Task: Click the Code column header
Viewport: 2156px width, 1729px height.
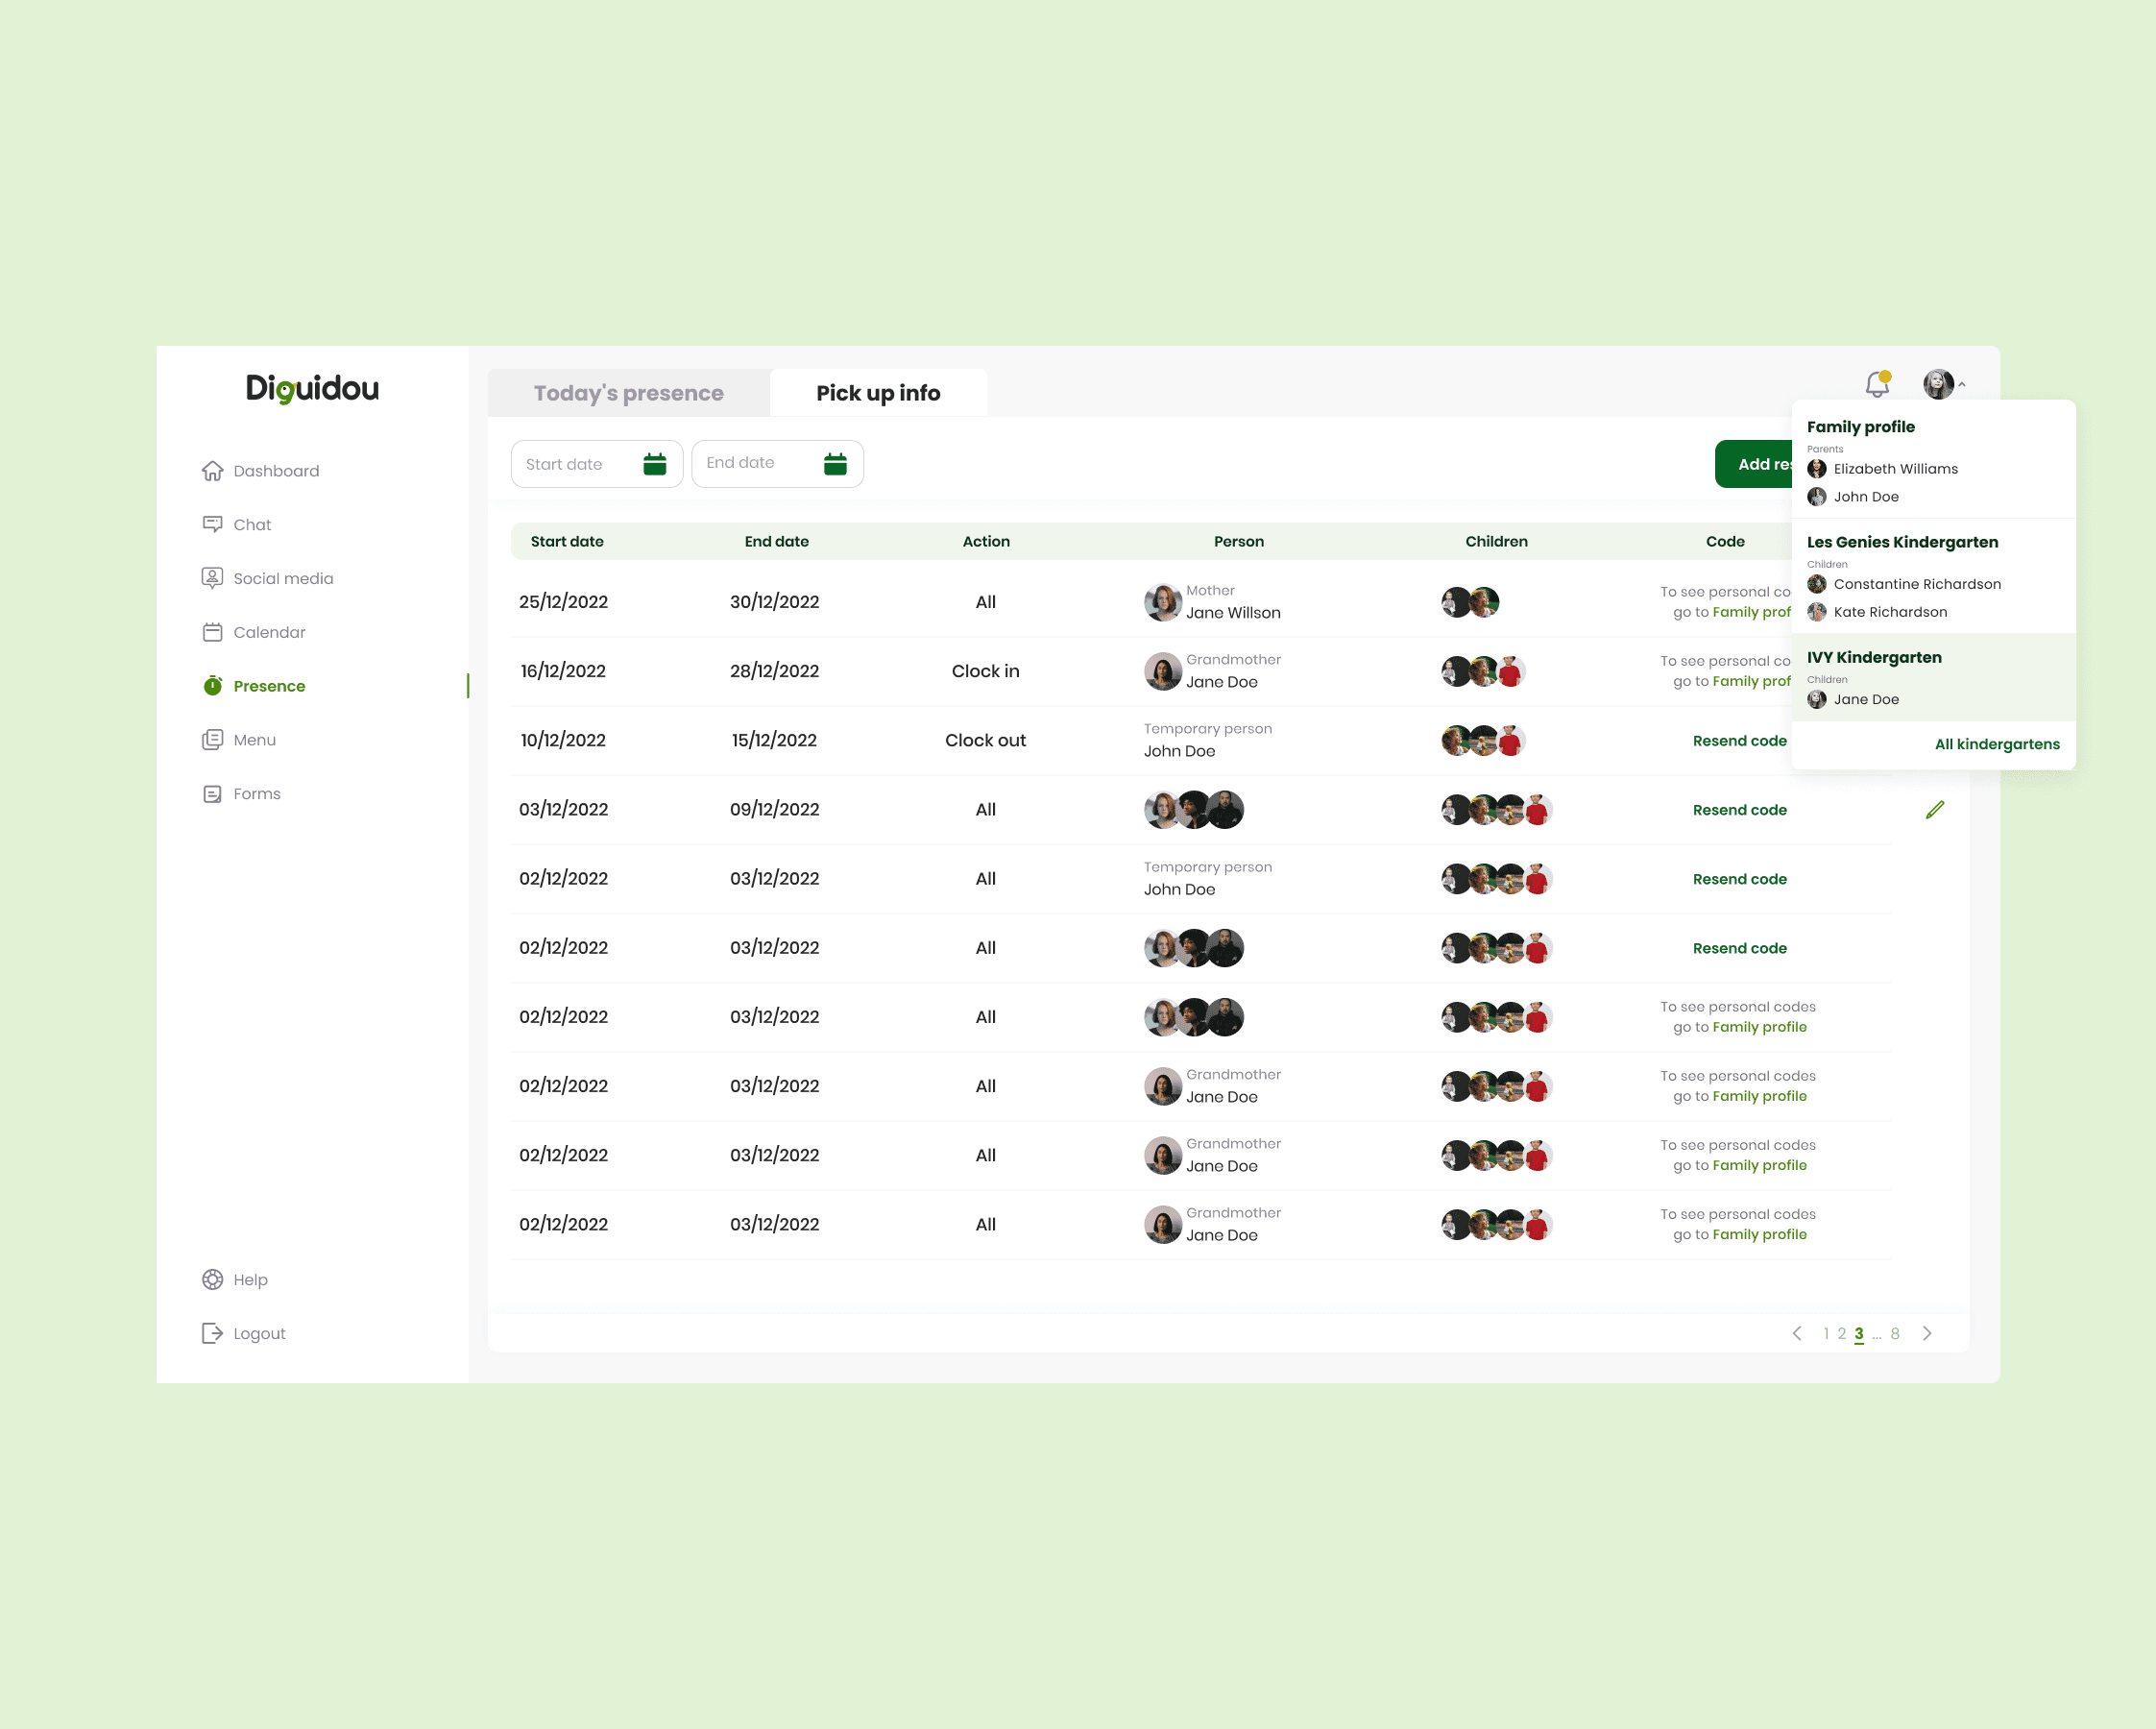Action: tap(1725, 542)
